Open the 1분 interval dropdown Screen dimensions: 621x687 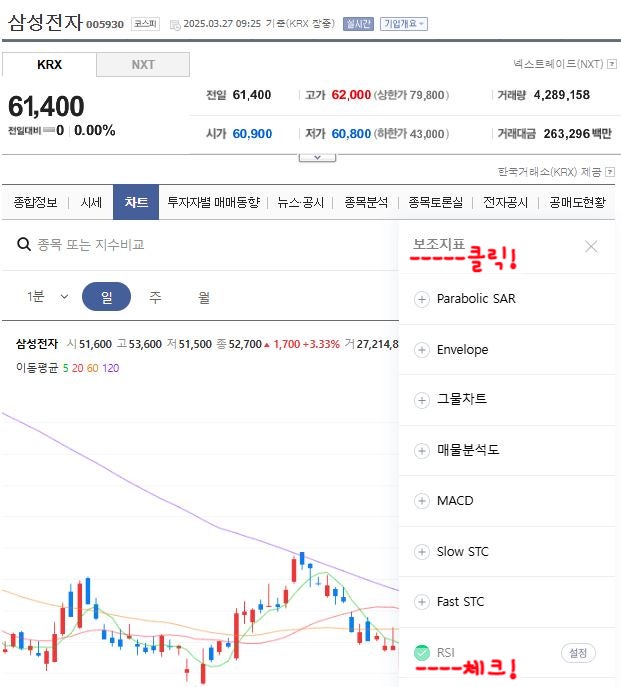click(x=47, y=297)
